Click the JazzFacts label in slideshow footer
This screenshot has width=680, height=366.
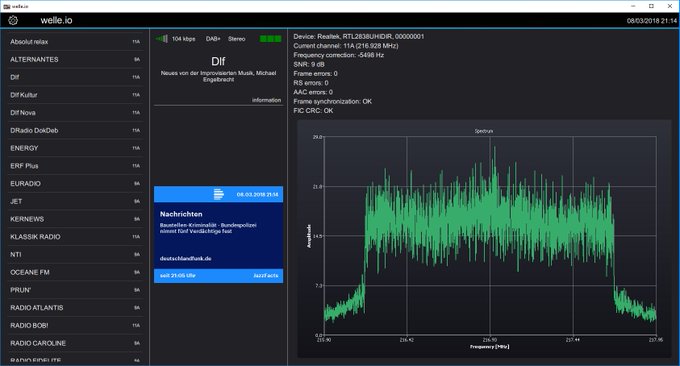(x=266, y=276)
